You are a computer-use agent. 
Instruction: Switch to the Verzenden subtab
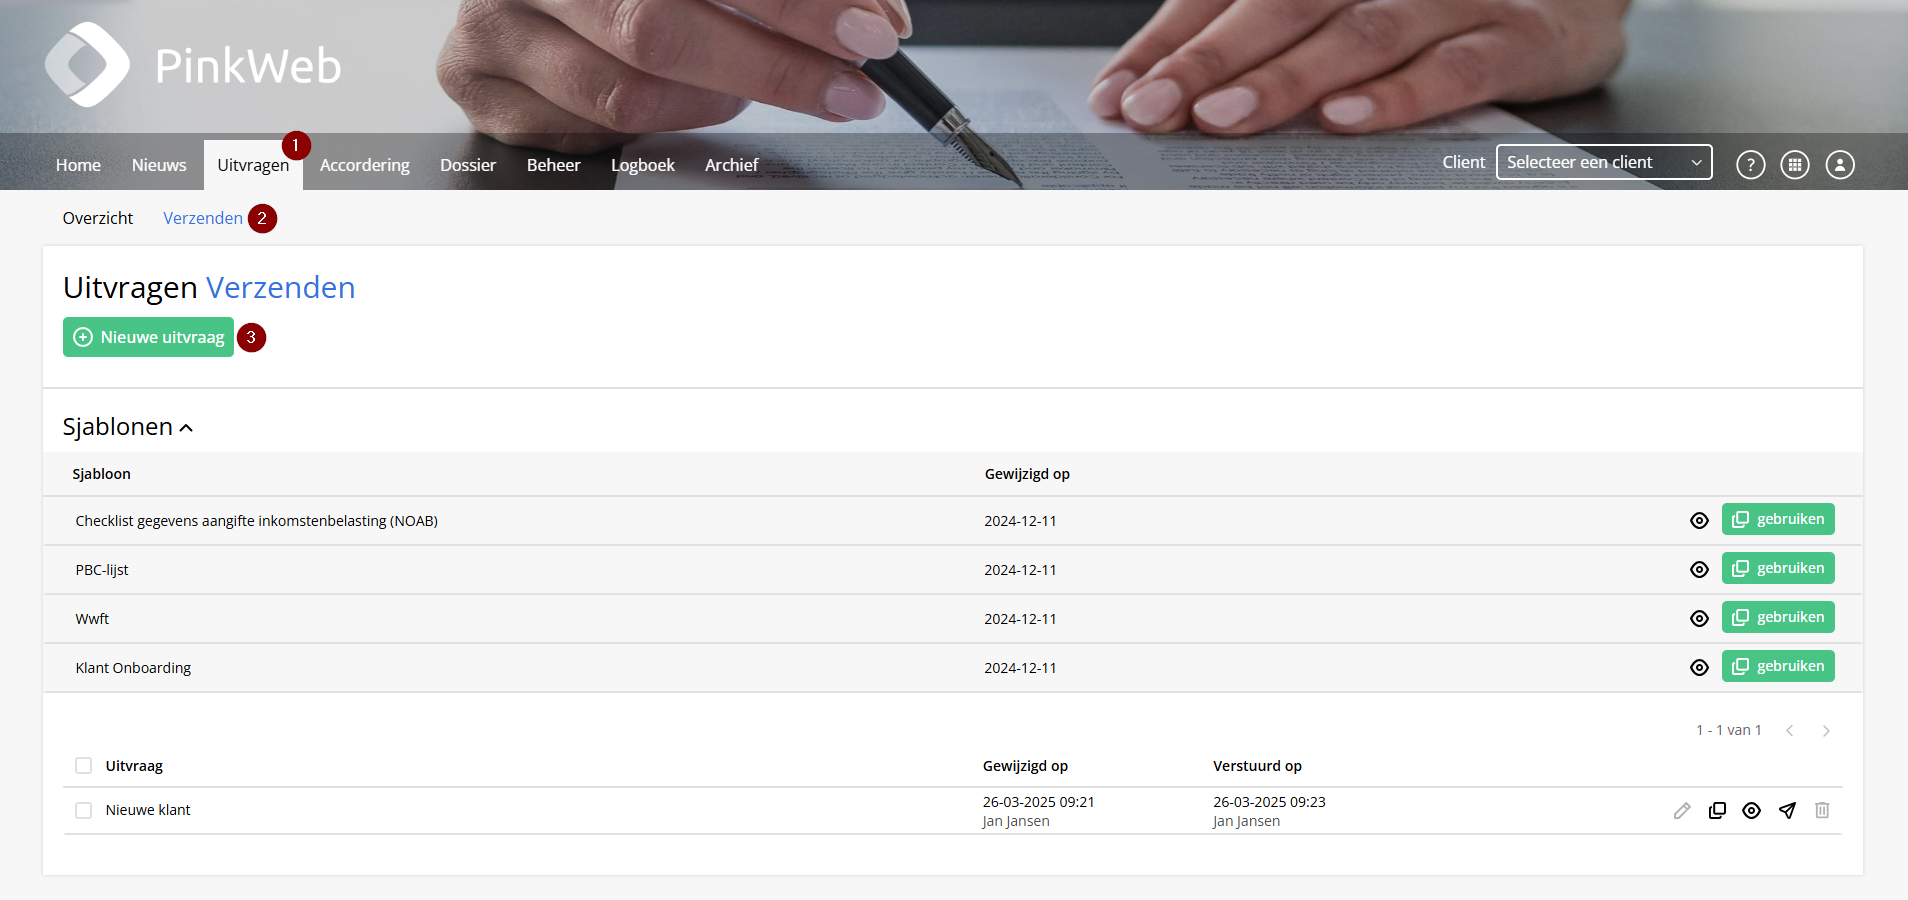203,218
